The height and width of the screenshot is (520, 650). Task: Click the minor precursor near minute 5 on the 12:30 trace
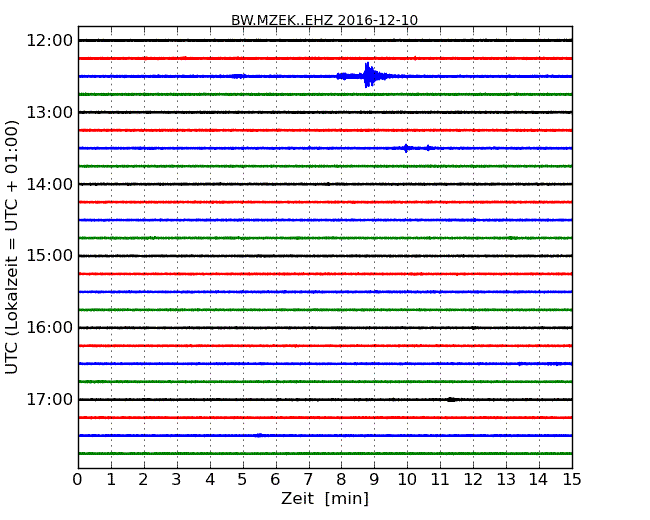coord(238,76)
